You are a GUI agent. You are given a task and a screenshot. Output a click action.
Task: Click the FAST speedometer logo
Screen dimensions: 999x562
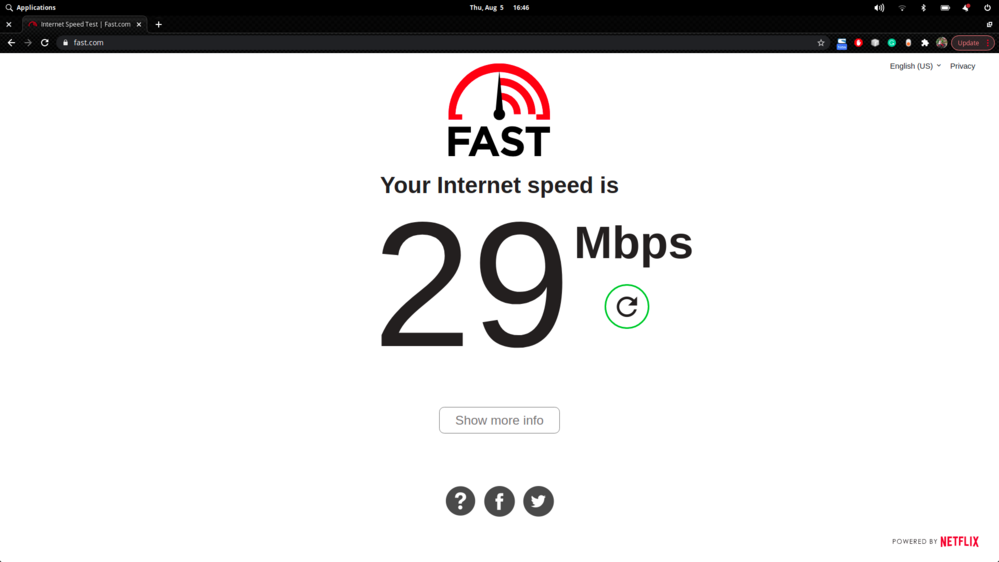click(x=499, y=110)
